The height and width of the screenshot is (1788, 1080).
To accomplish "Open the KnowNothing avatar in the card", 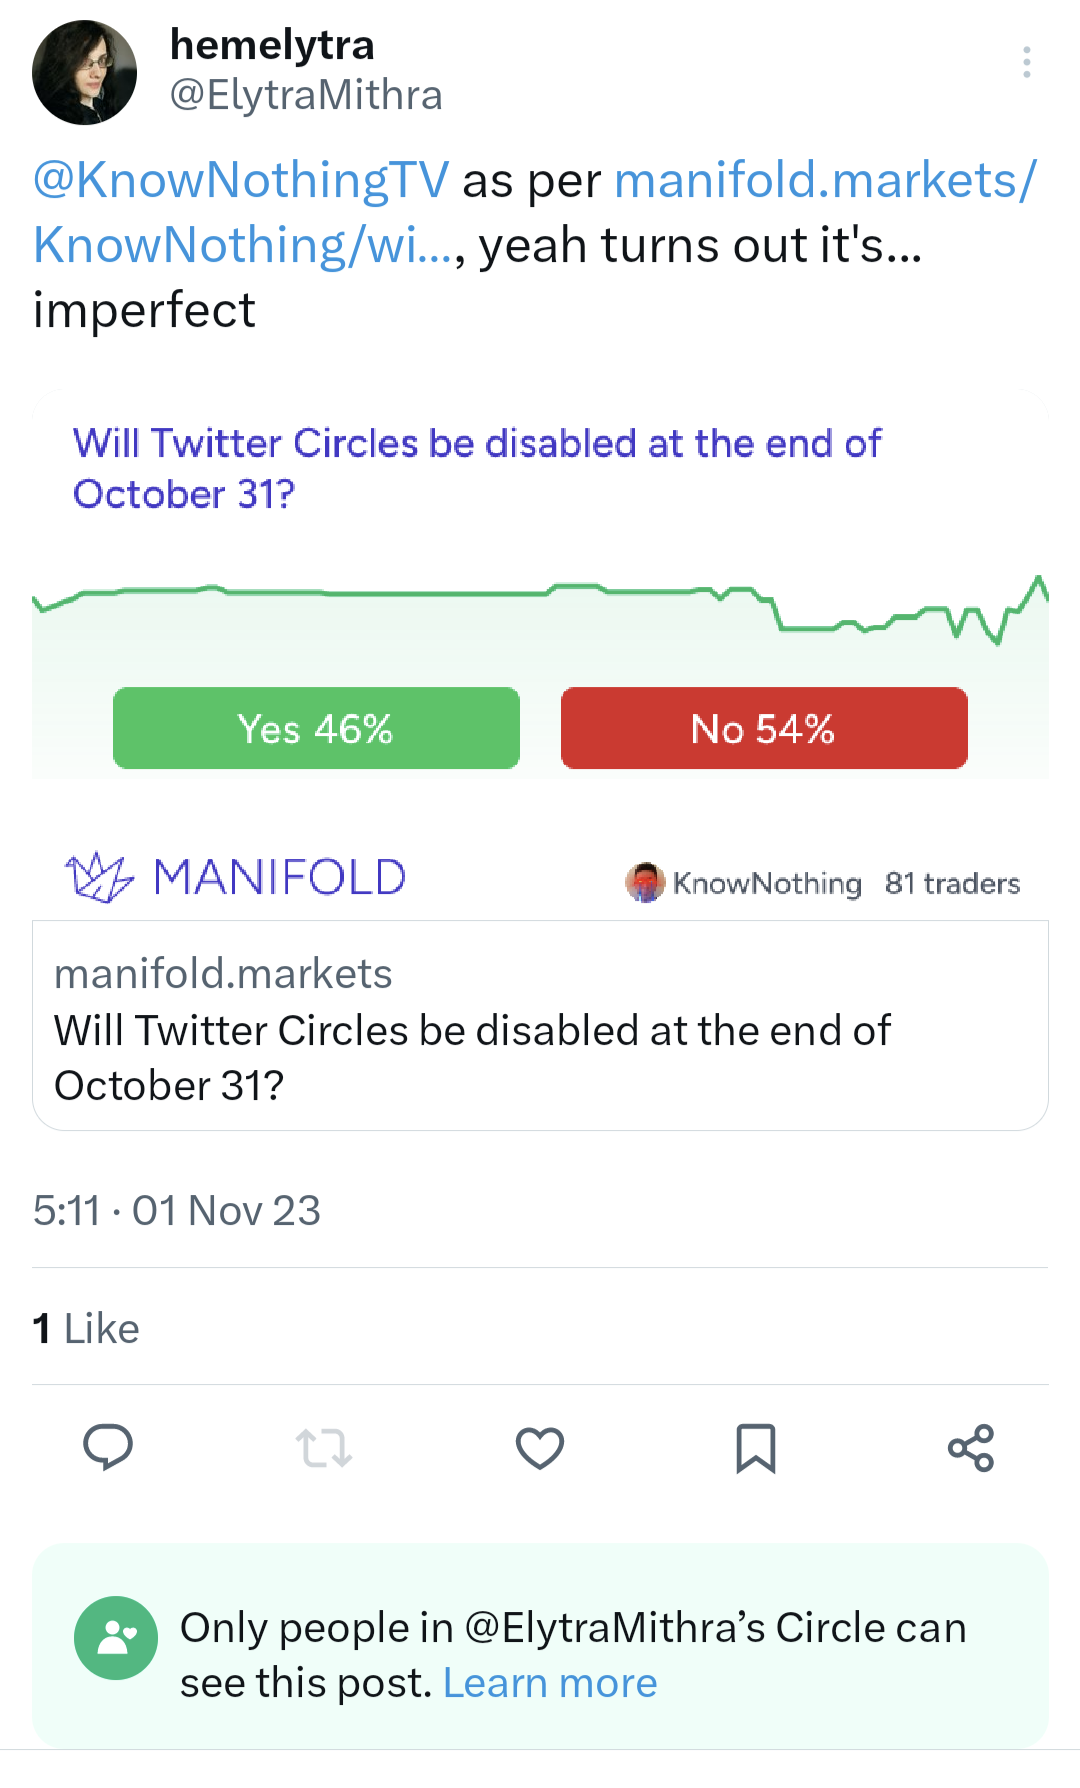I will click(x=645, y=882).
